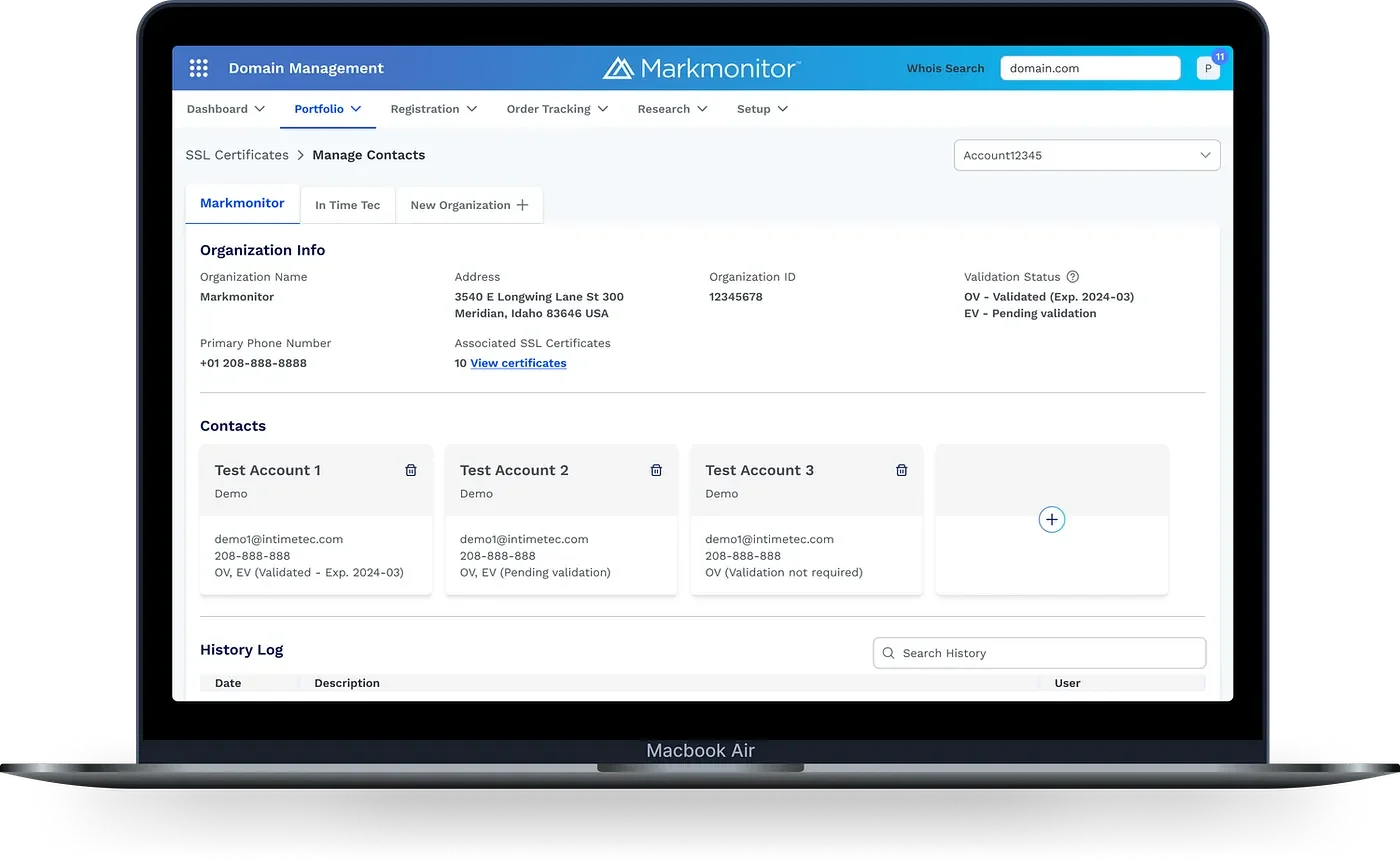Click OV, EV (Validated - Exp. 2024-03) text

(x=309, y=573)
